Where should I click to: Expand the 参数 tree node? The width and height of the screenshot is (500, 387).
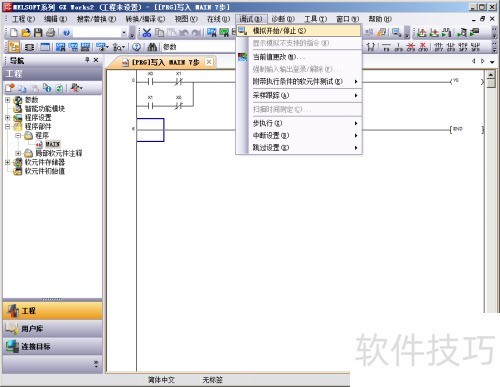8,100
